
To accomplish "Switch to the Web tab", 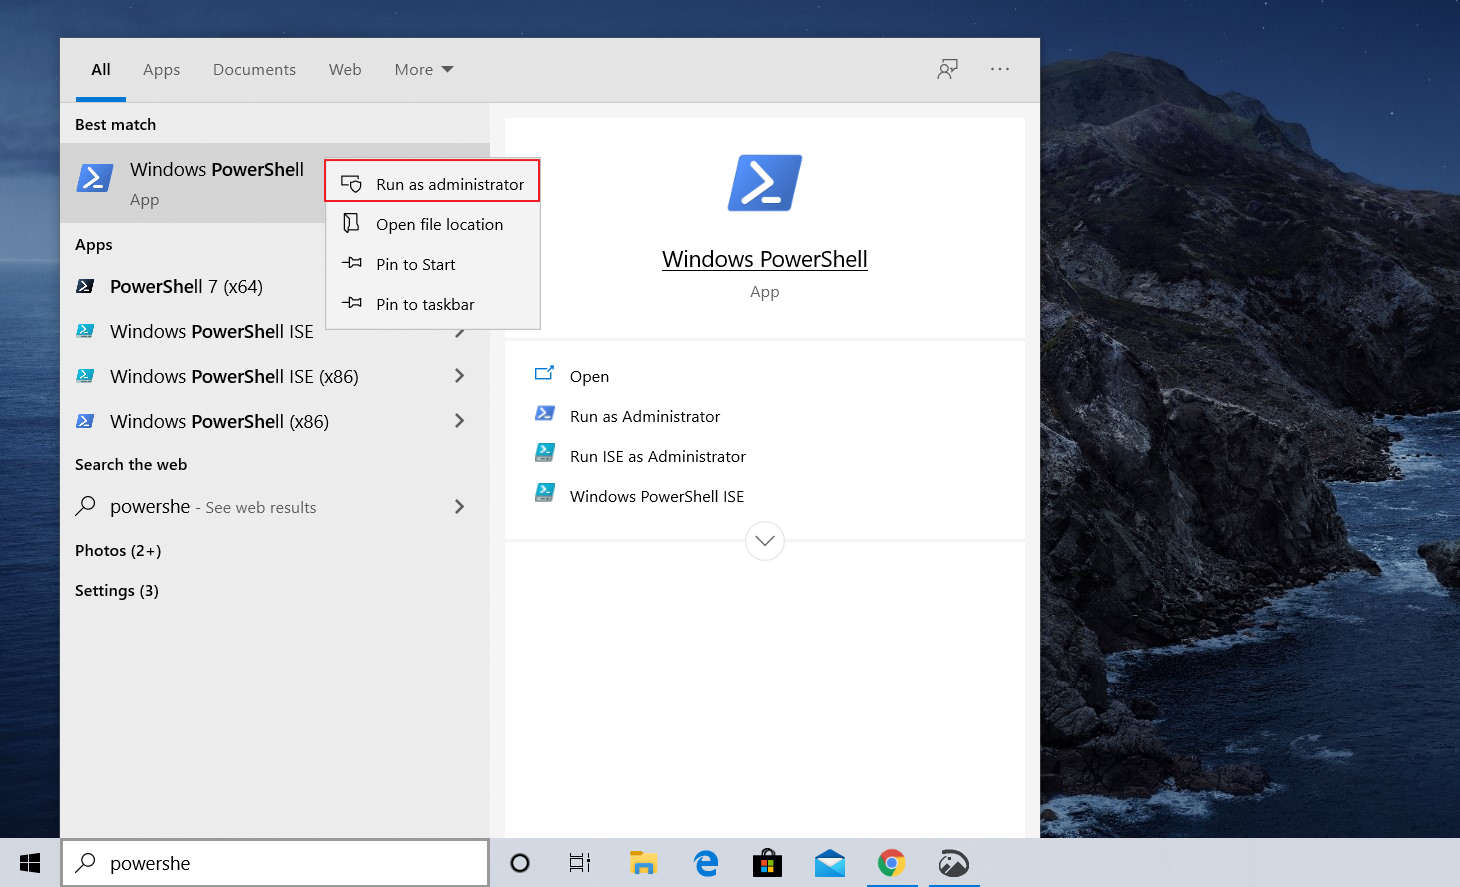I will tap(345, 69).
